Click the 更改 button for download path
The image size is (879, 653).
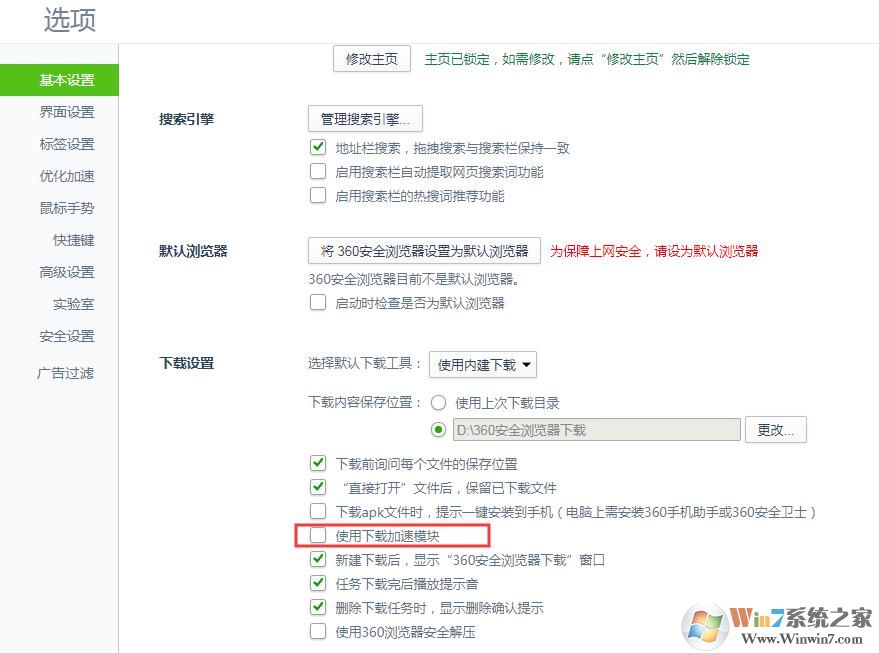(x=776, y=429)
